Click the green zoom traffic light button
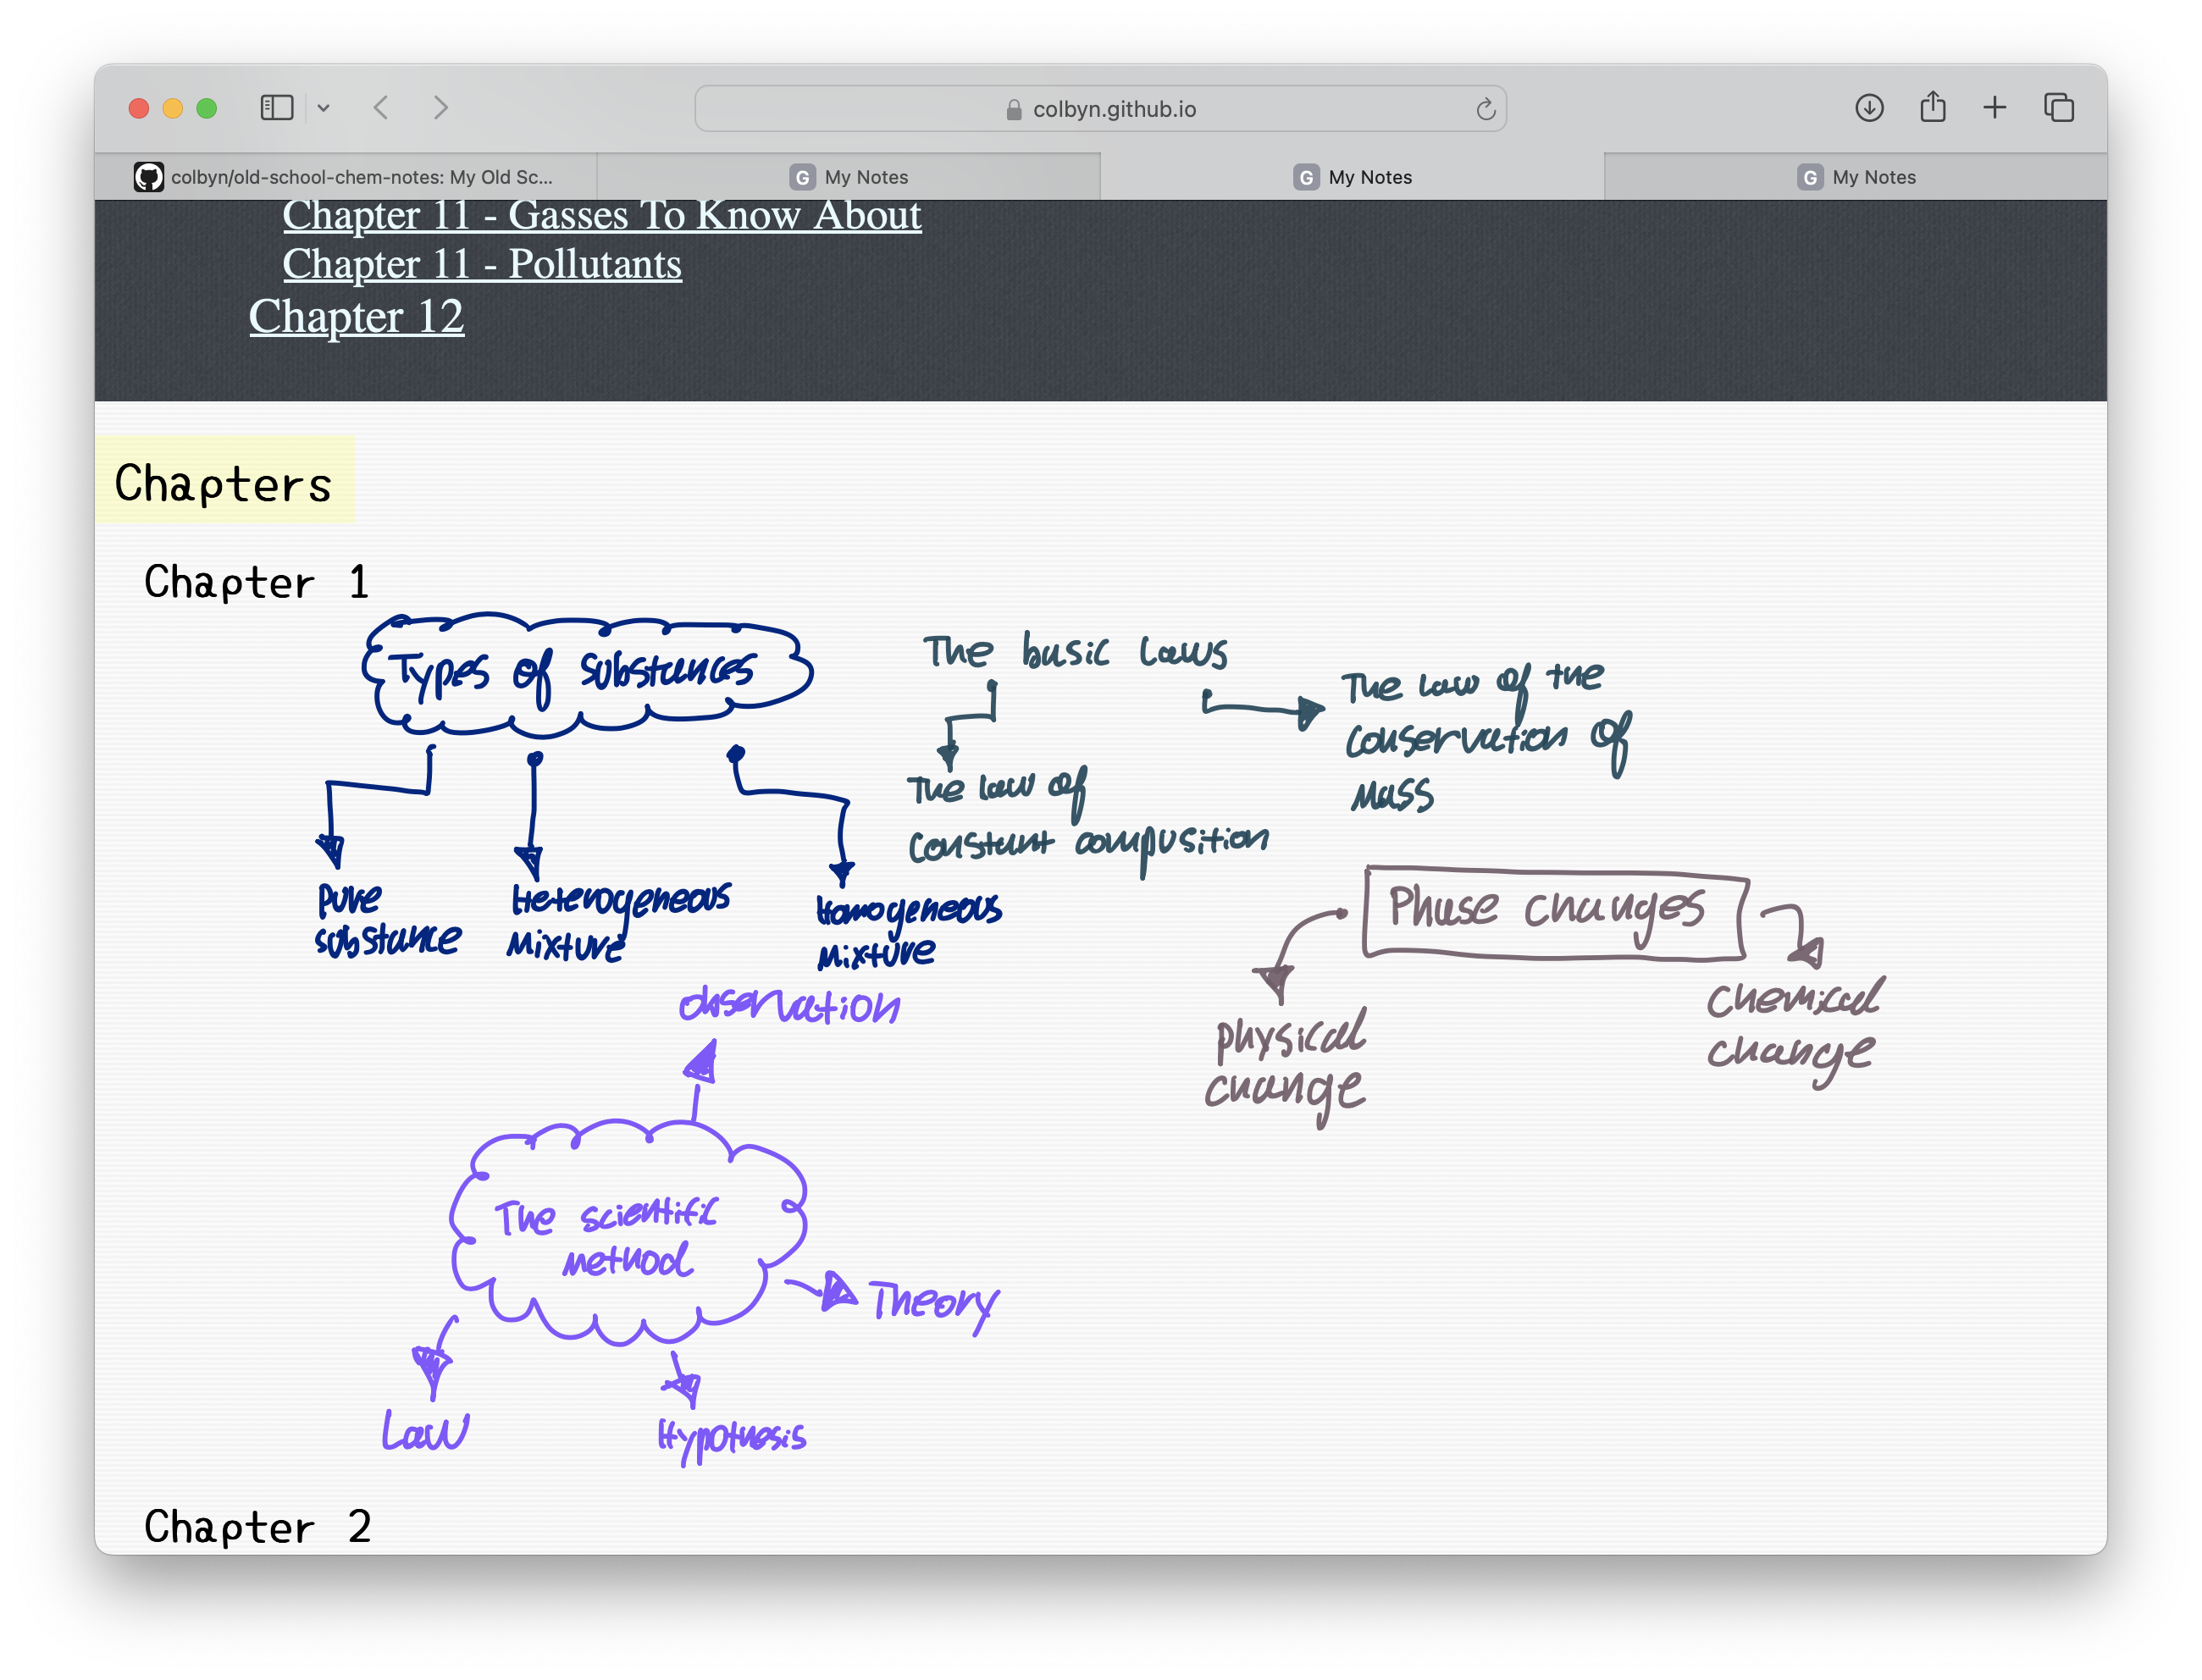The height and width of the screenshot is (1680, 2202). tap(205, 107)
